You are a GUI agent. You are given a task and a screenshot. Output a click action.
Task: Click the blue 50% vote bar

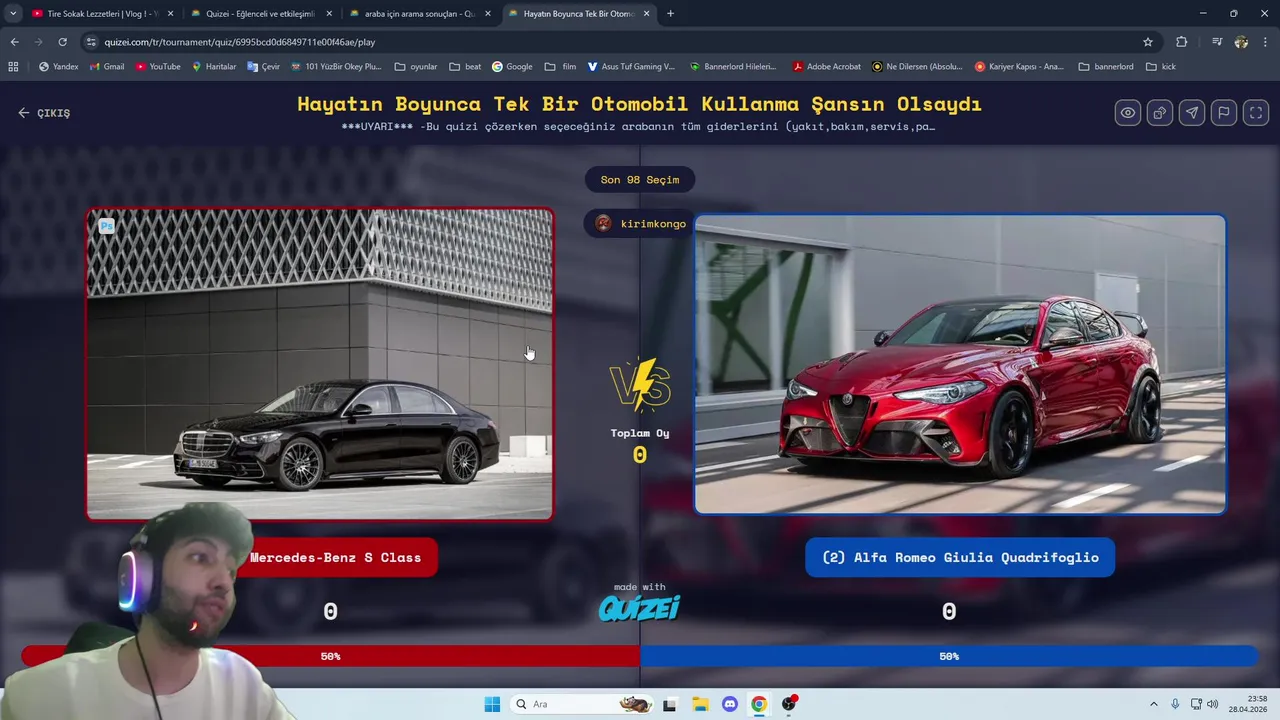949,656
